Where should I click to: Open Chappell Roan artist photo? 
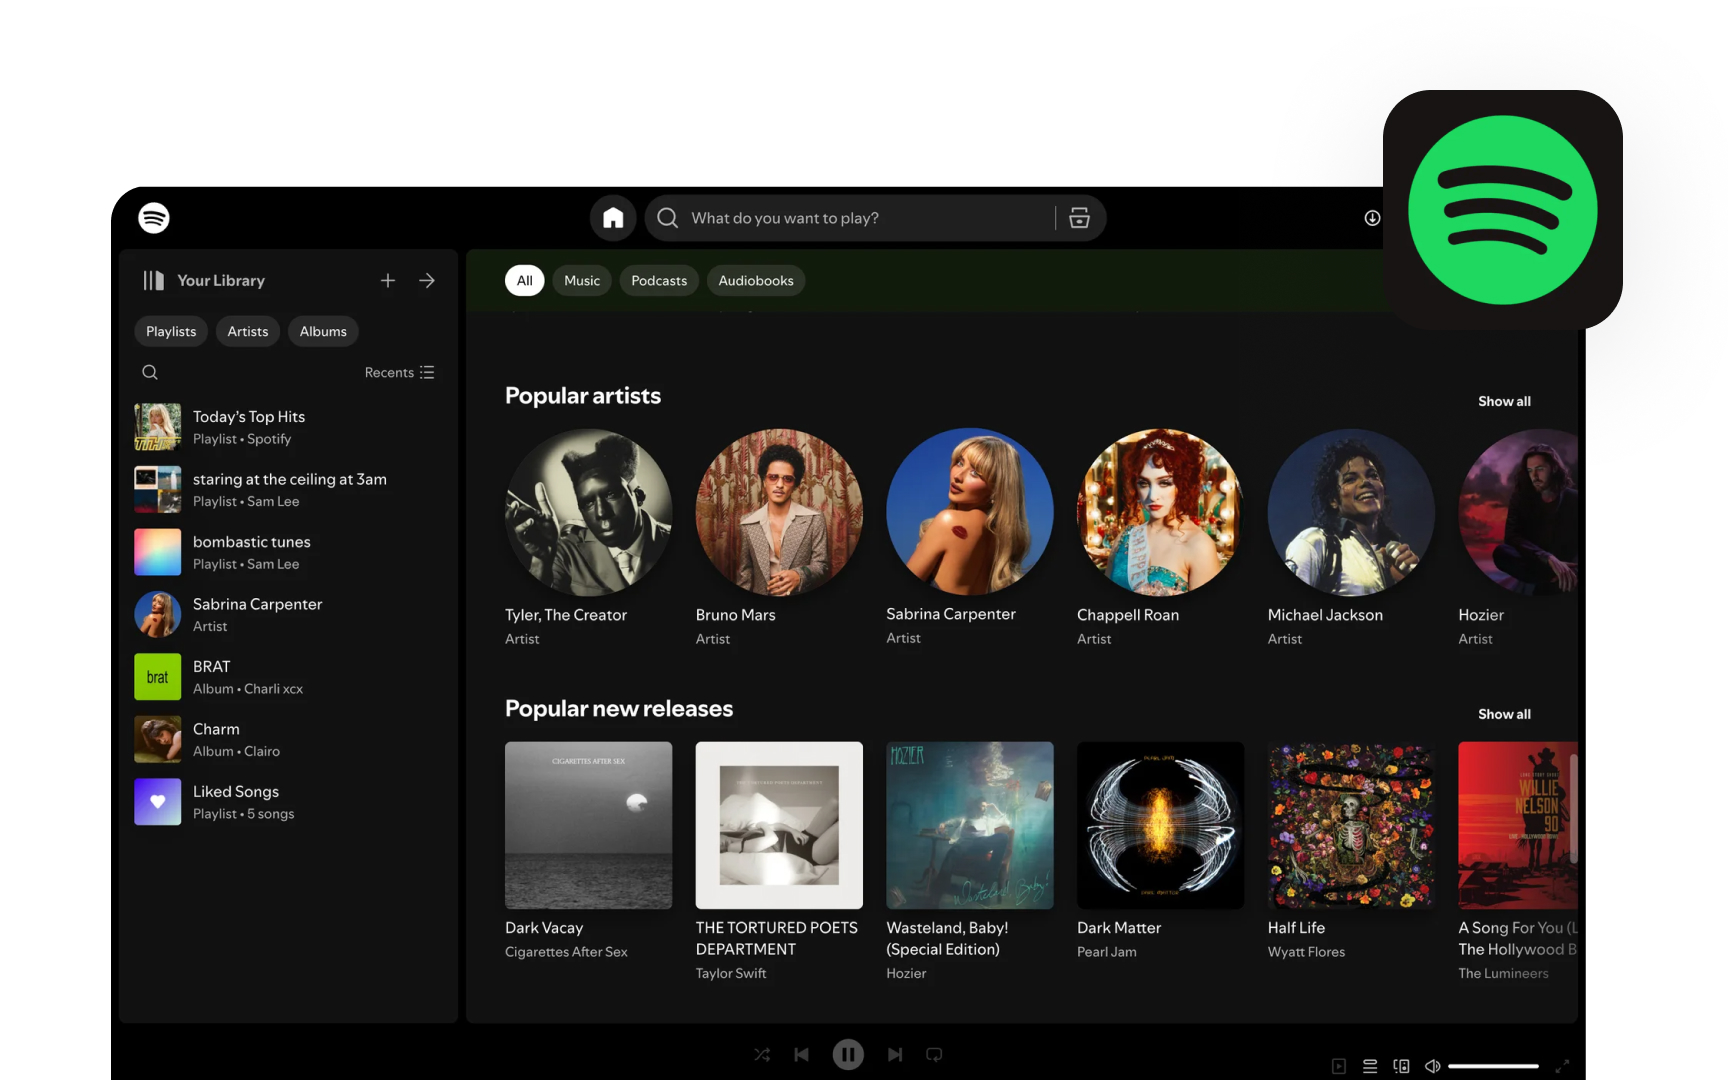pyautogui.click(x=1160, y=512)
